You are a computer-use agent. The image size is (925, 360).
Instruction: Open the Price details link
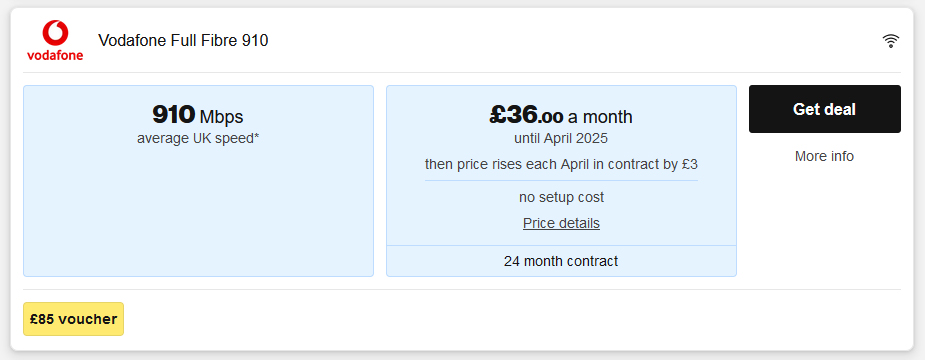[561, 223]
